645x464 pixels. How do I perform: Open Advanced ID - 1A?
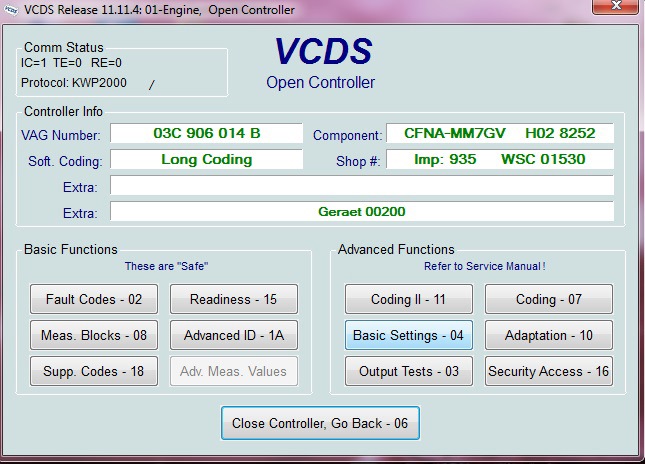coord(234,335)
